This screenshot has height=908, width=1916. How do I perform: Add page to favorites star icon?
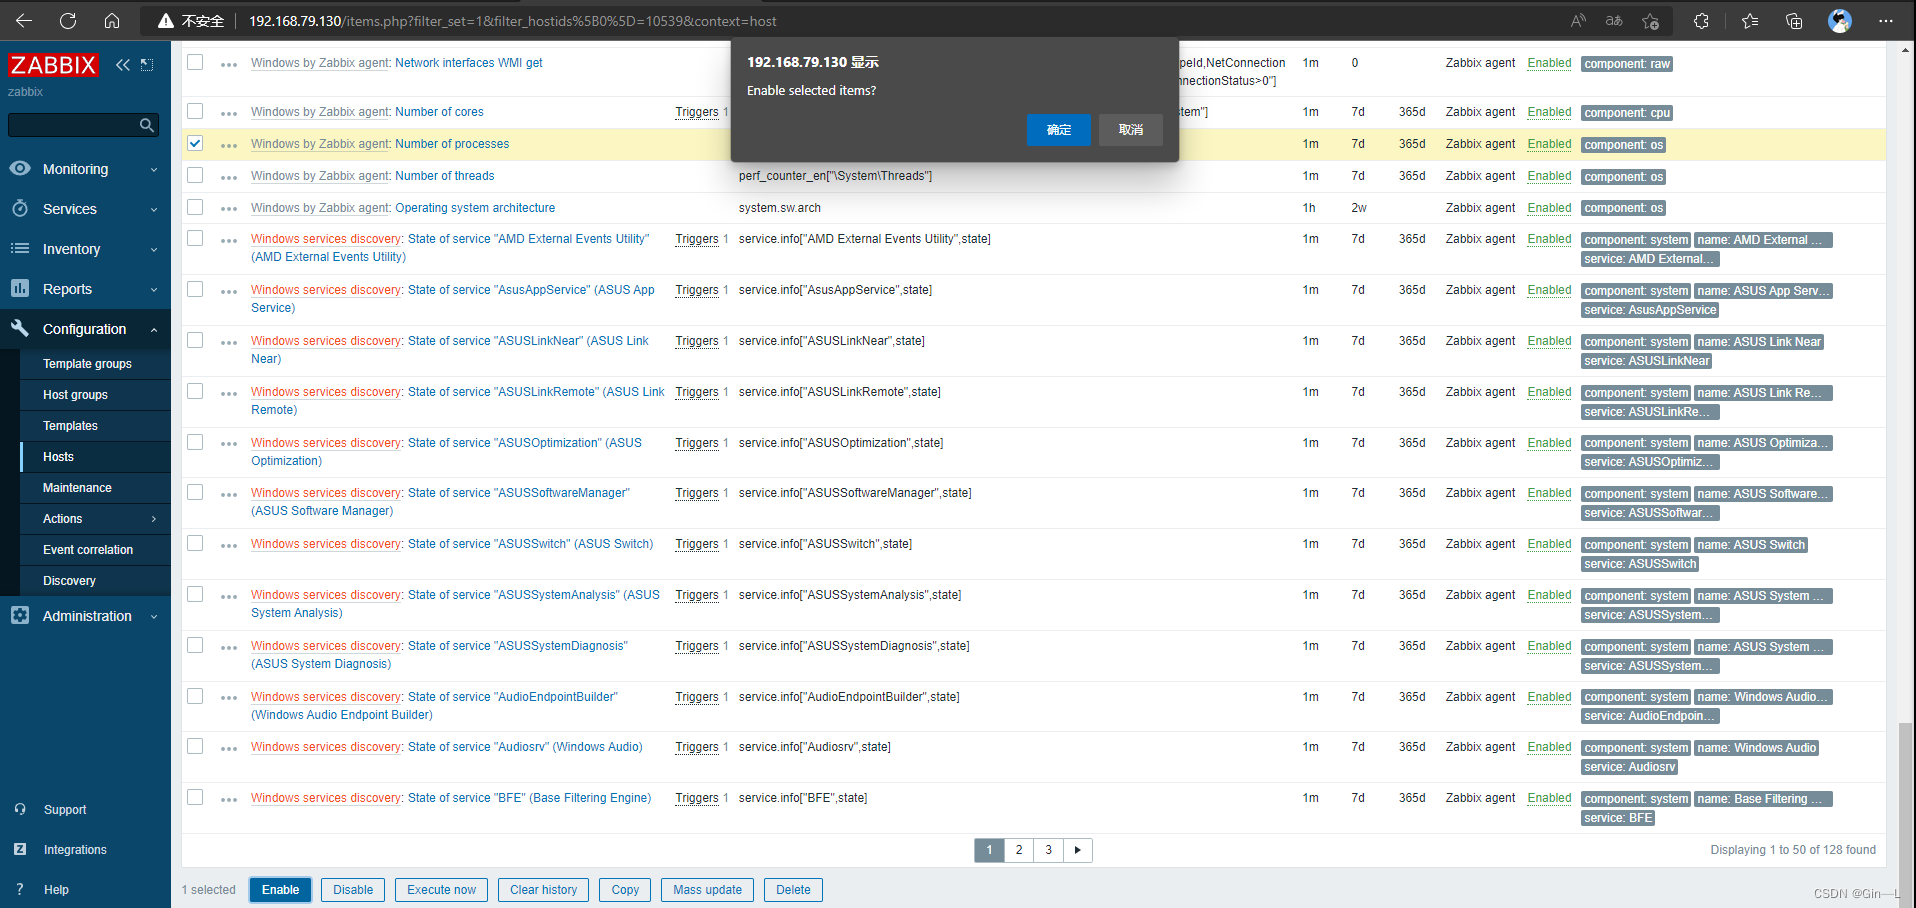1651,21
